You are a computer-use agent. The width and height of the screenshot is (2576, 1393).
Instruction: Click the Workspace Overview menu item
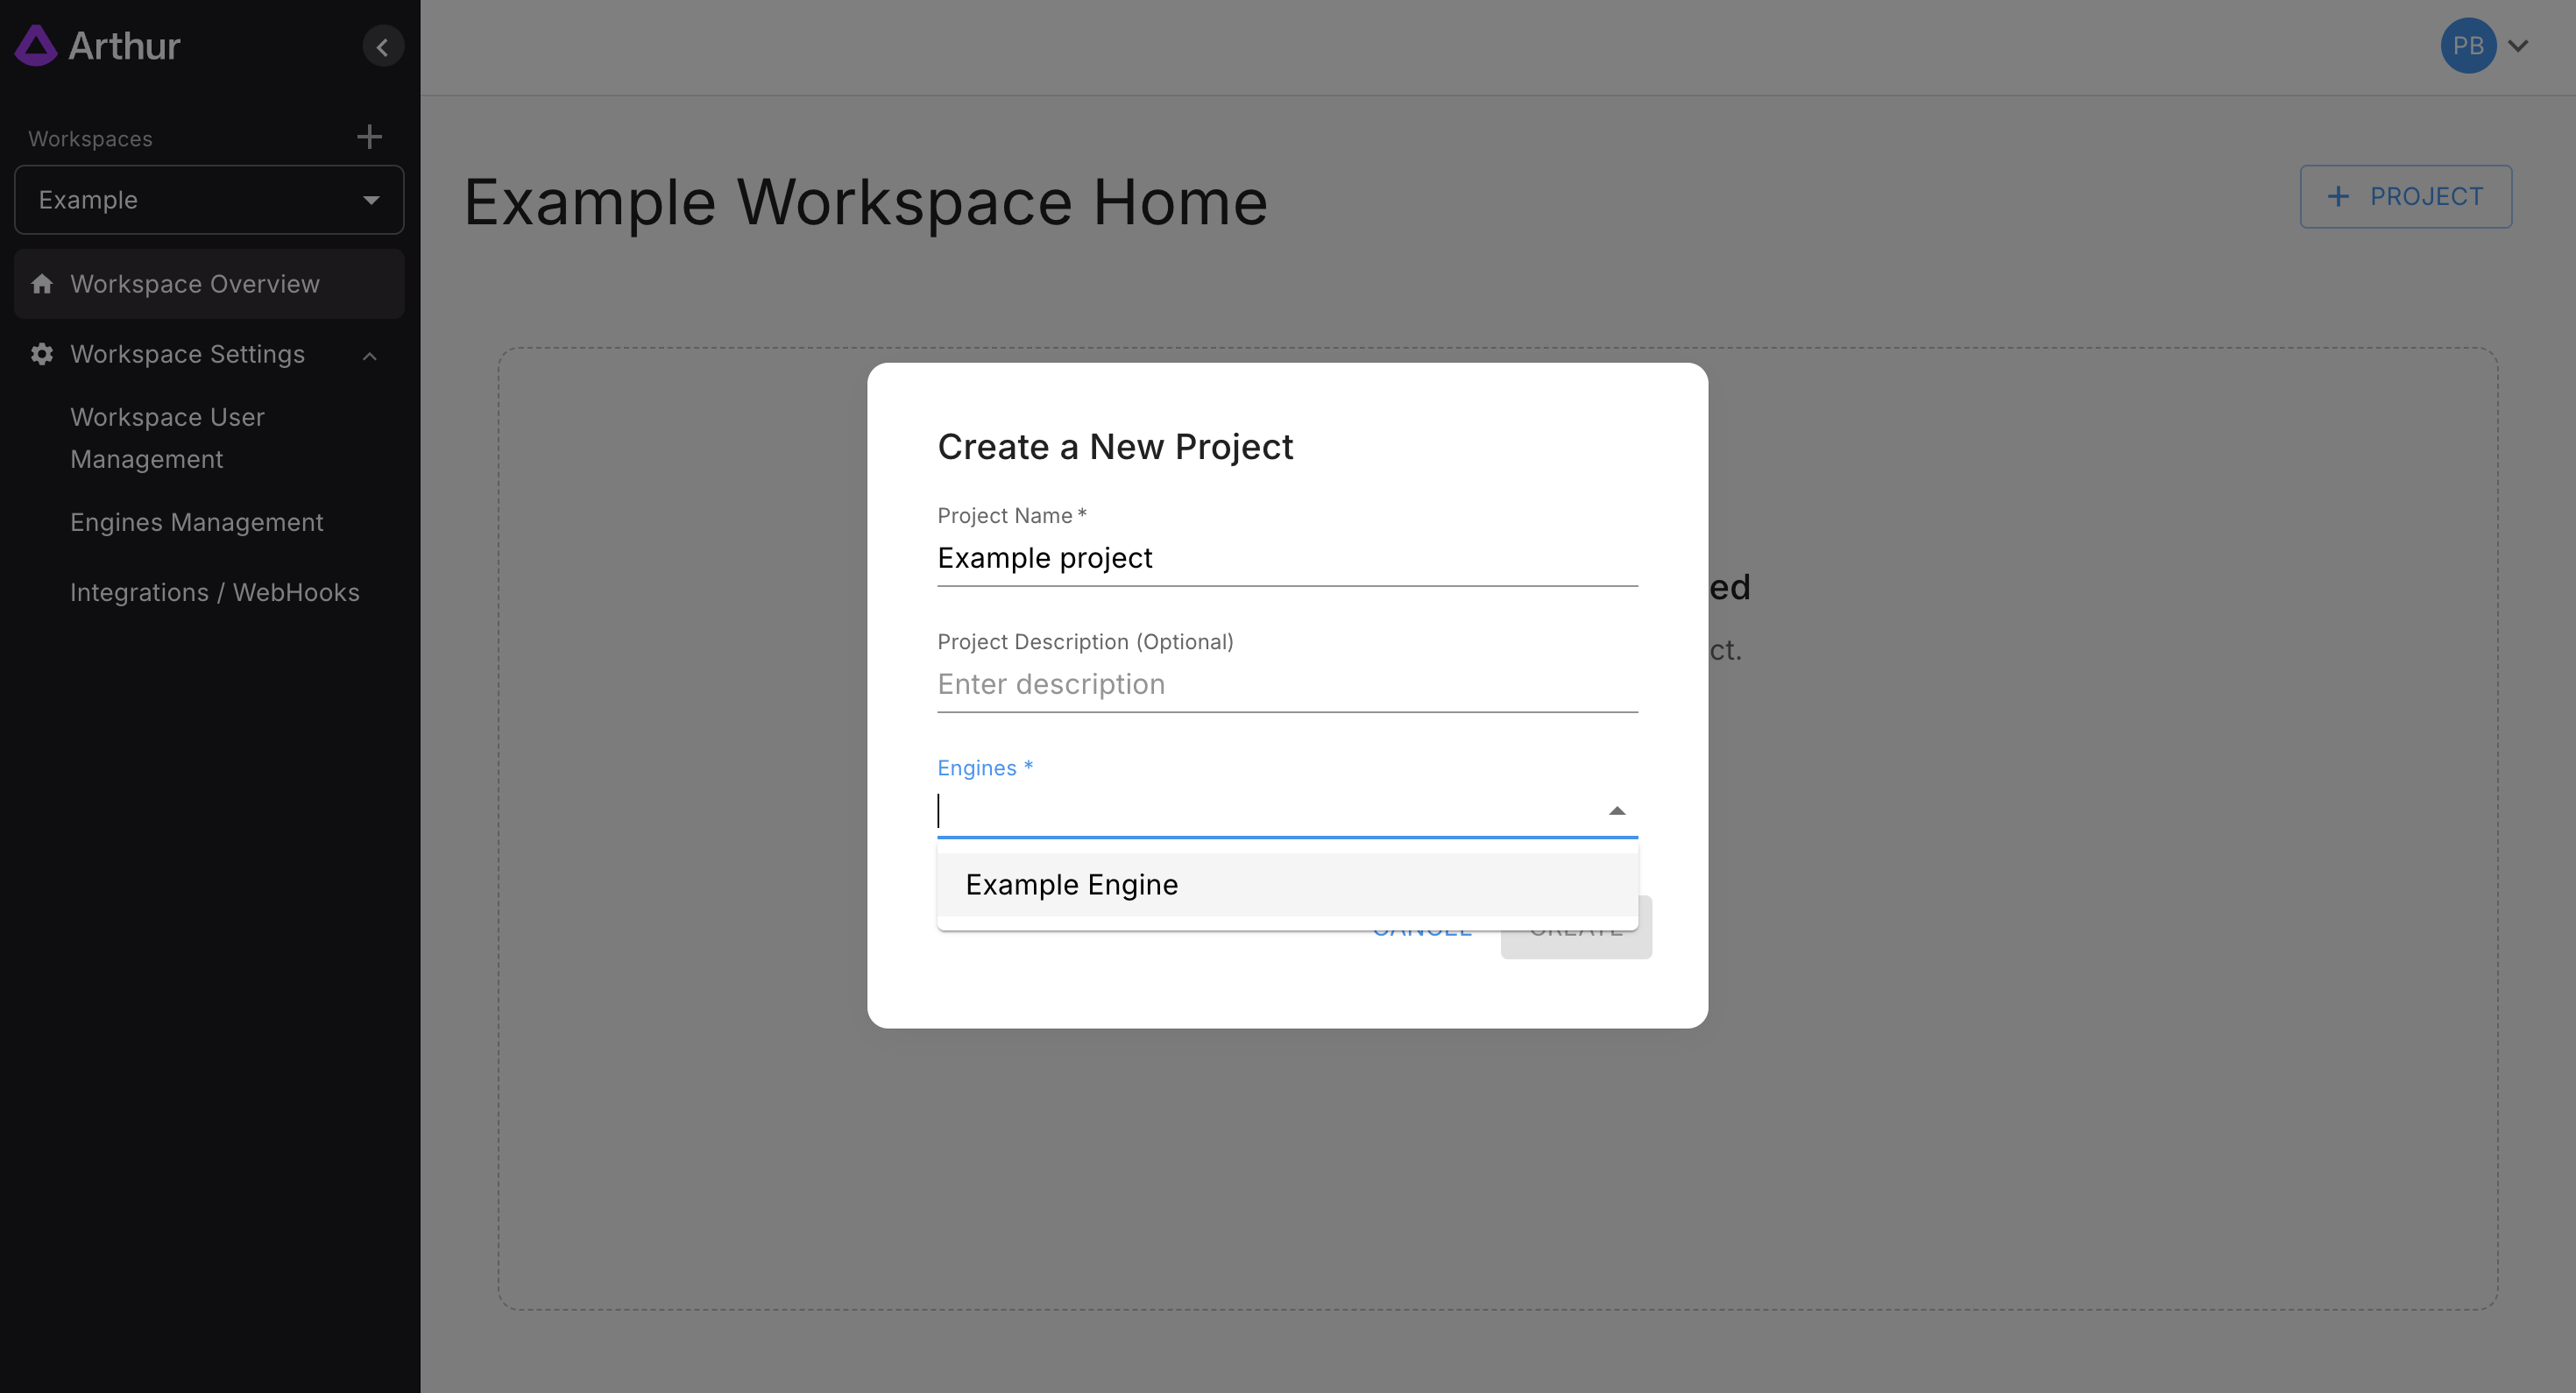195,284
